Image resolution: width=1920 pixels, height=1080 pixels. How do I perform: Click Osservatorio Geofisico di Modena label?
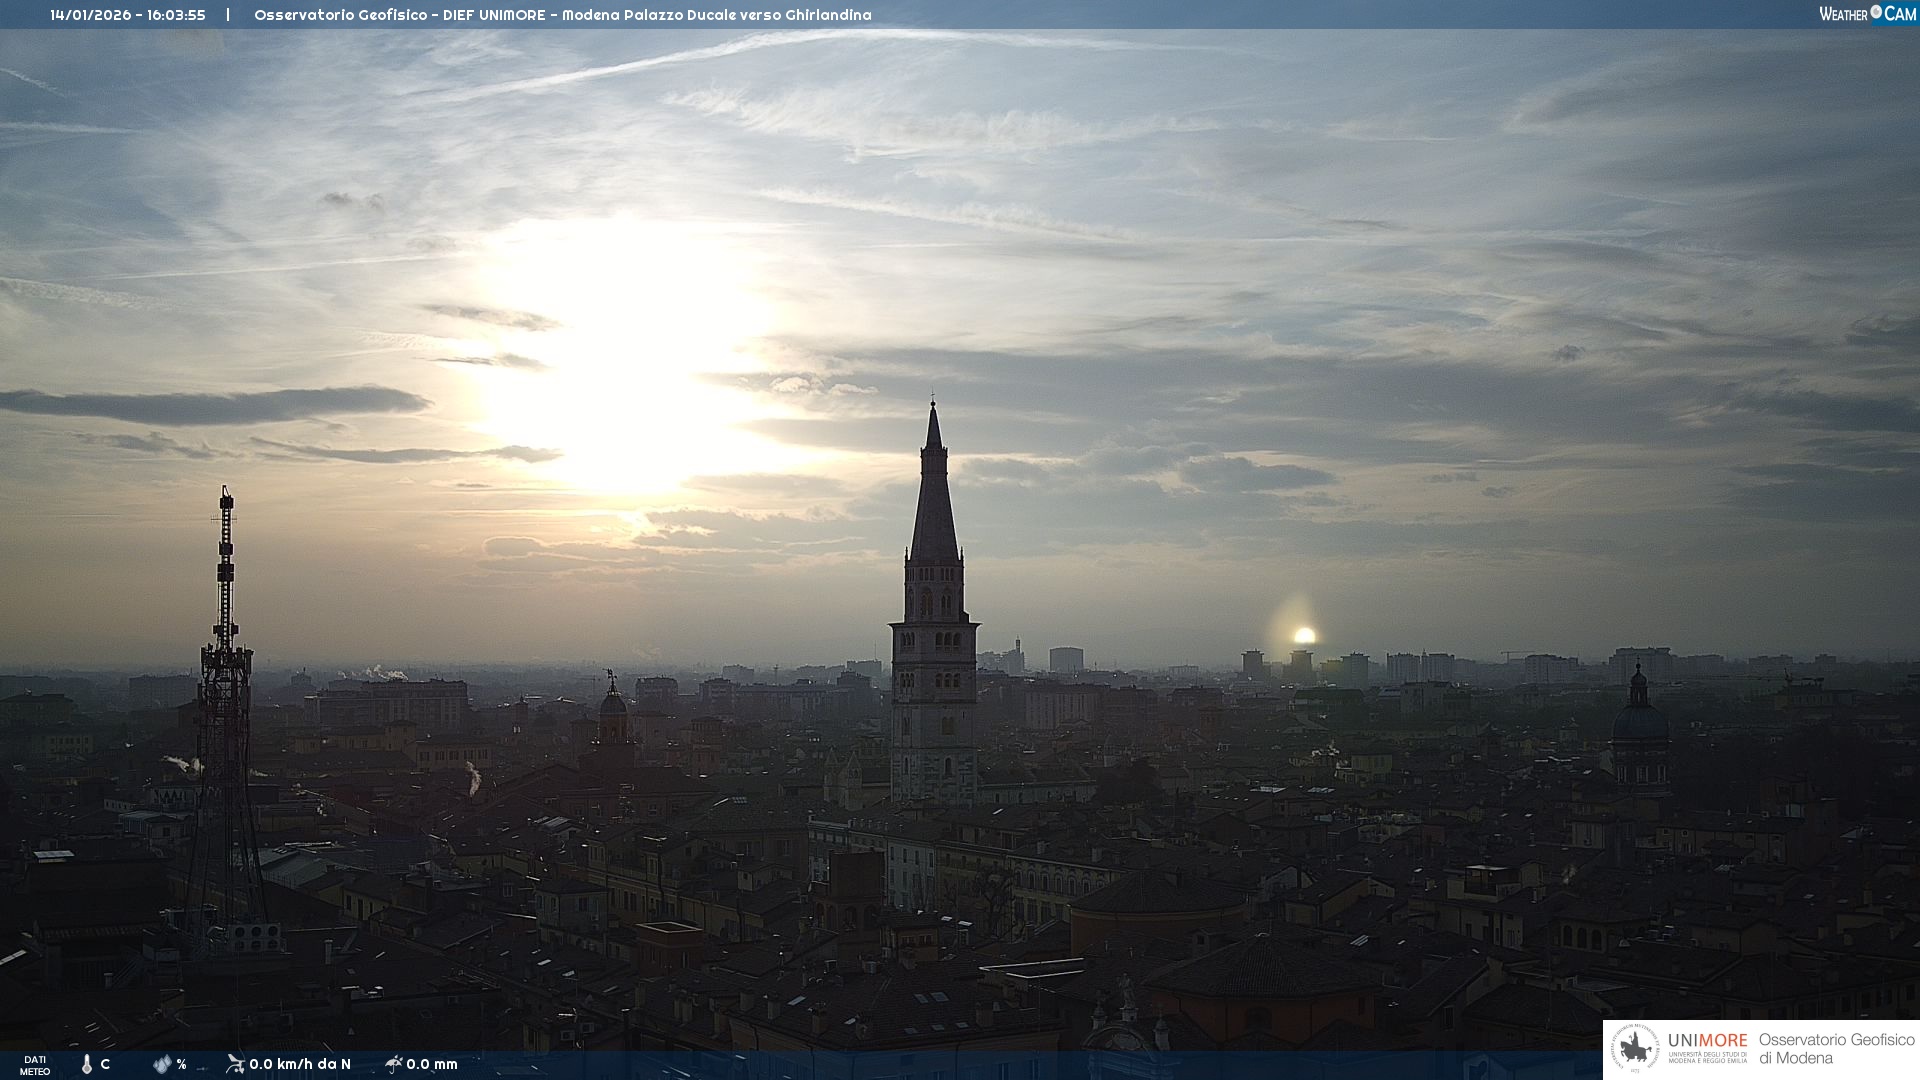[x=1835, y=1048]
